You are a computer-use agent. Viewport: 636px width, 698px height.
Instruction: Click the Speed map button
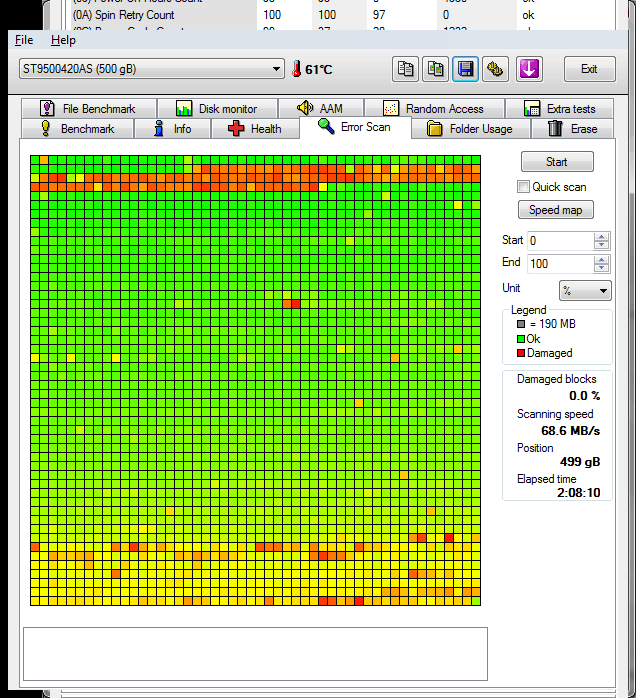(555, 210)
